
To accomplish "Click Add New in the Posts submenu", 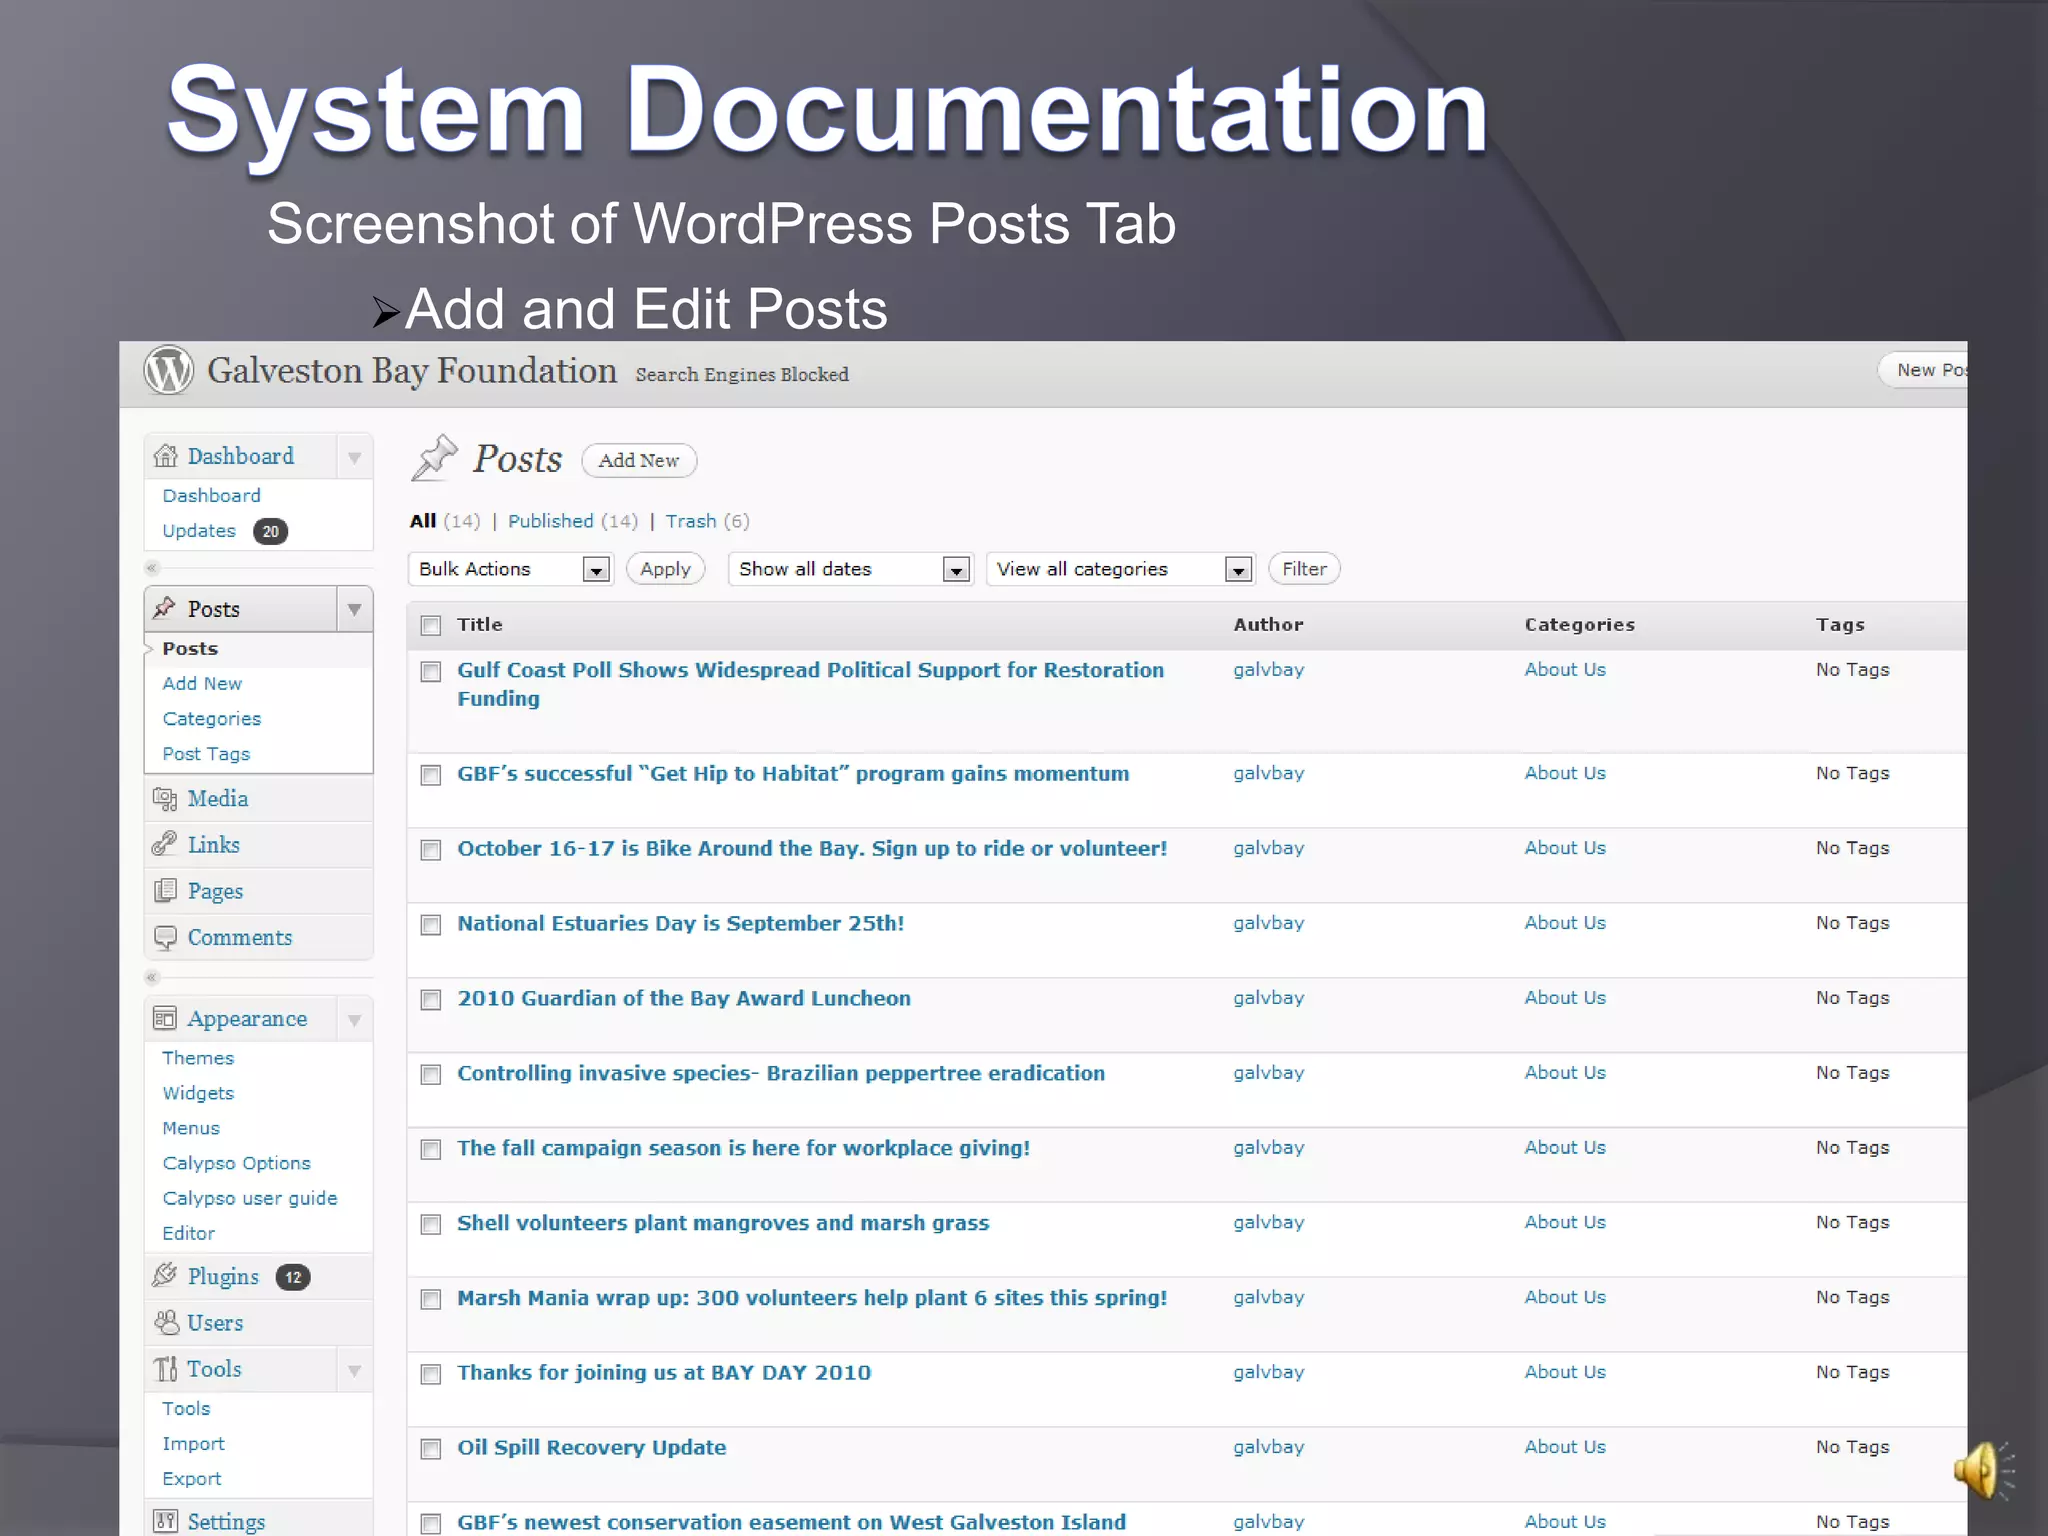I will pos(202,684).
